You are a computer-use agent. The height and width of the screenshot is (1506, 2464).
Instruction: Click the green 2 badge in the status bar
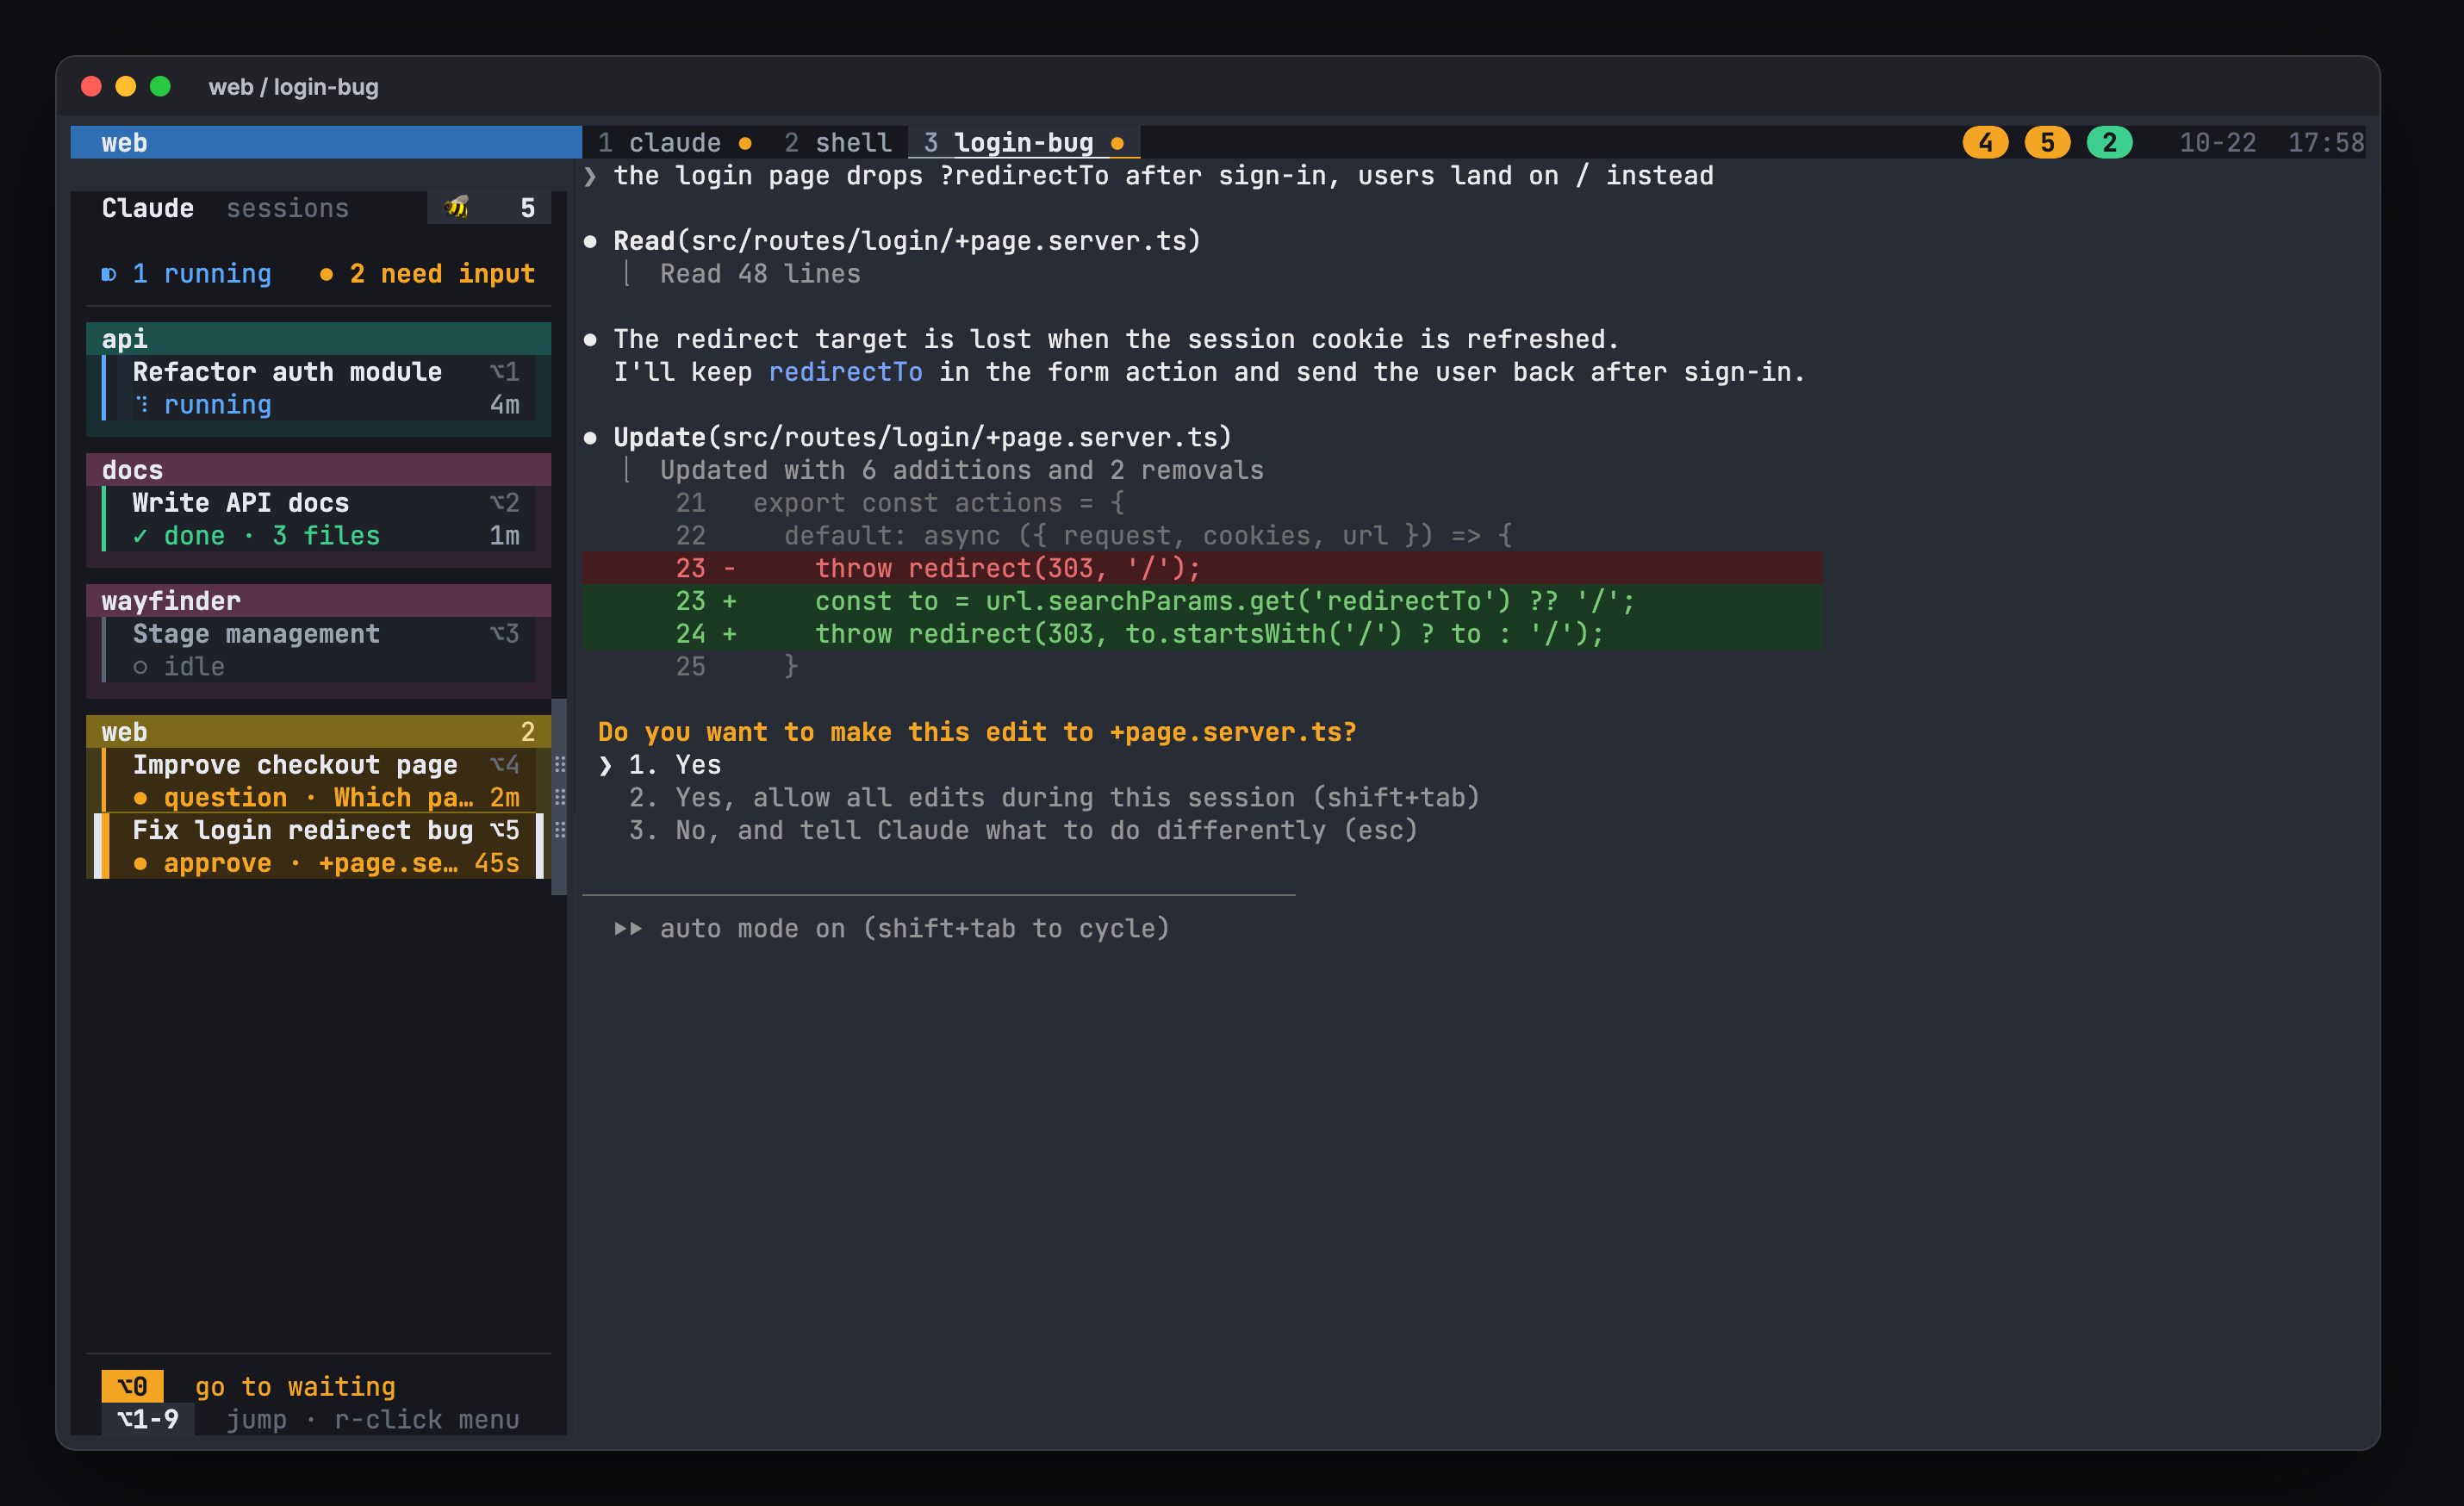pos(2109,143)
